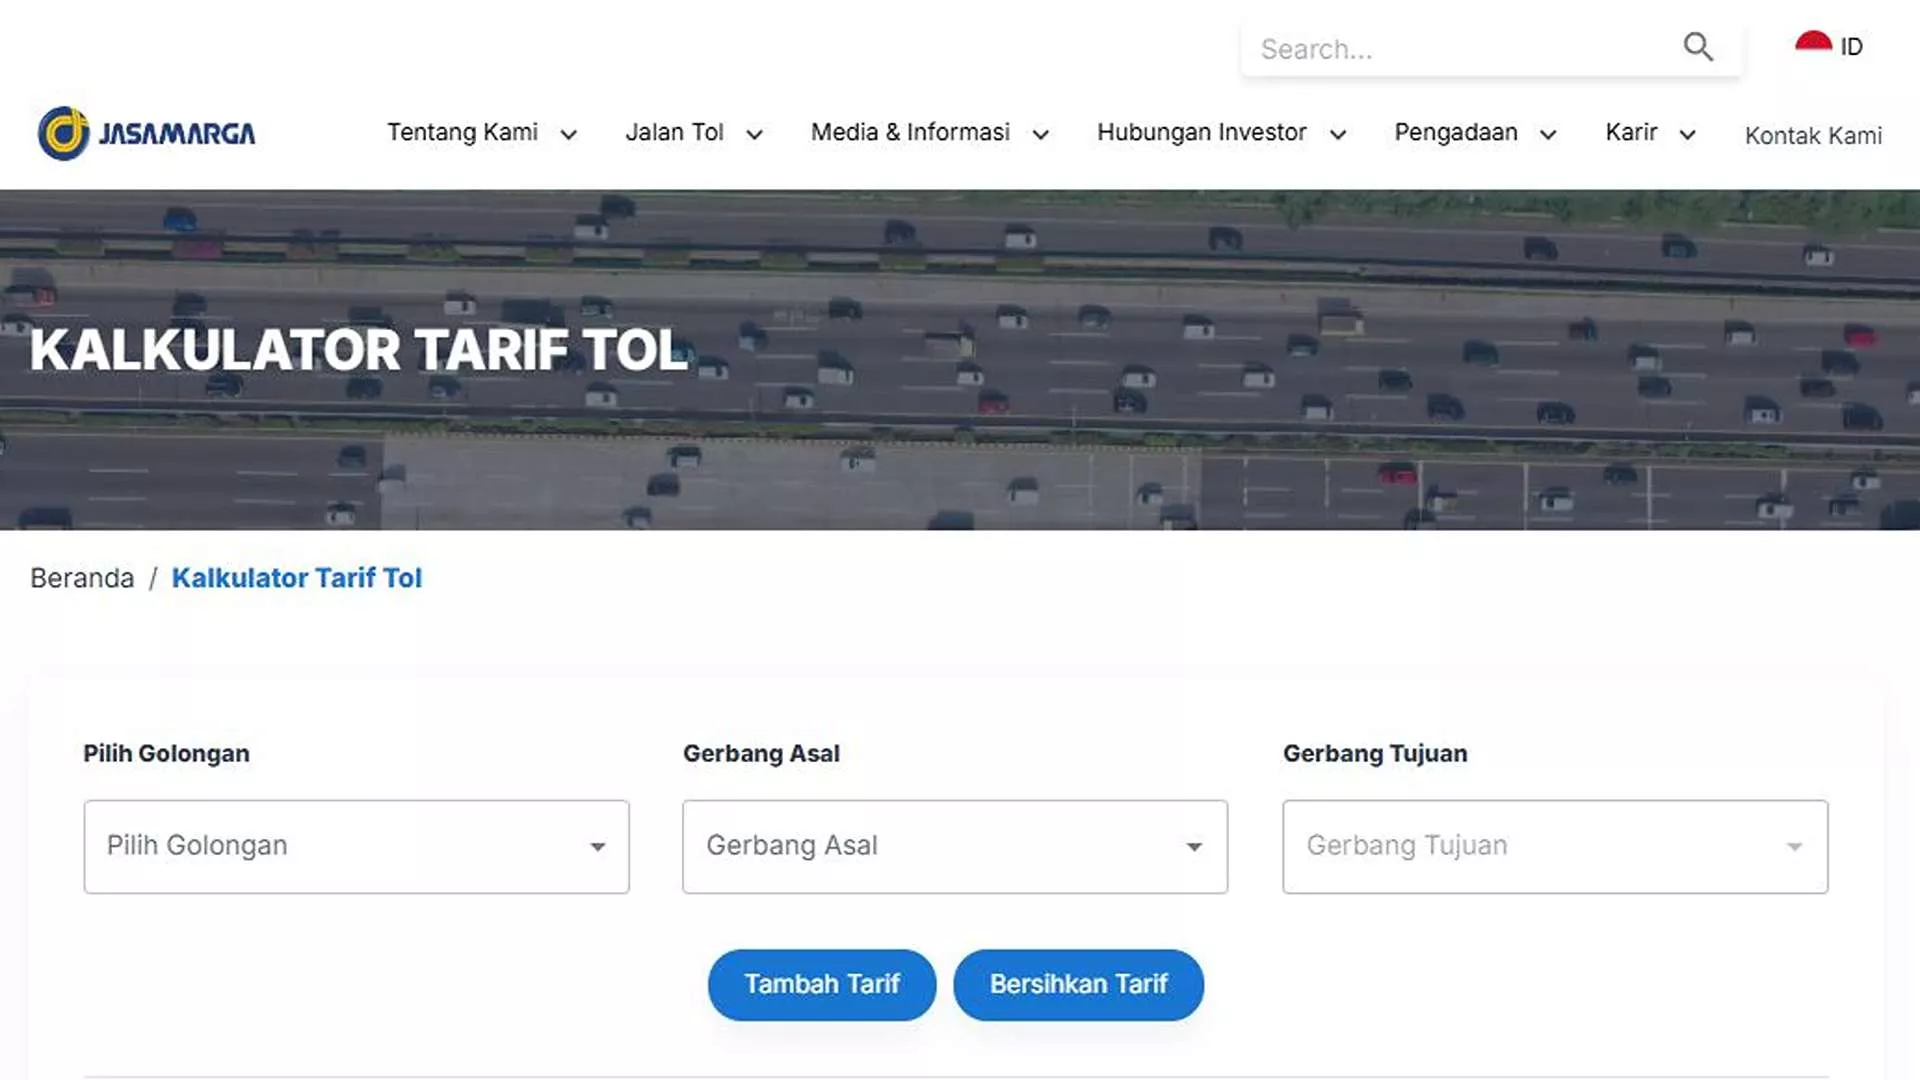Click the chevron beside Karir
1920x1080 pixels.
(x=1689, y=134)
